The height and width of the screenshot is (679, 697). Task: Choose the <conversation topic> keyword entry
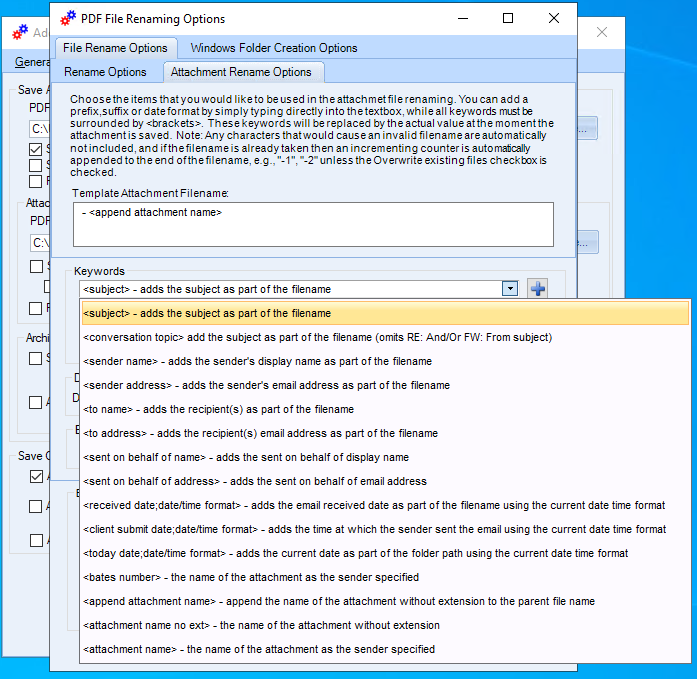click(385, 337)
